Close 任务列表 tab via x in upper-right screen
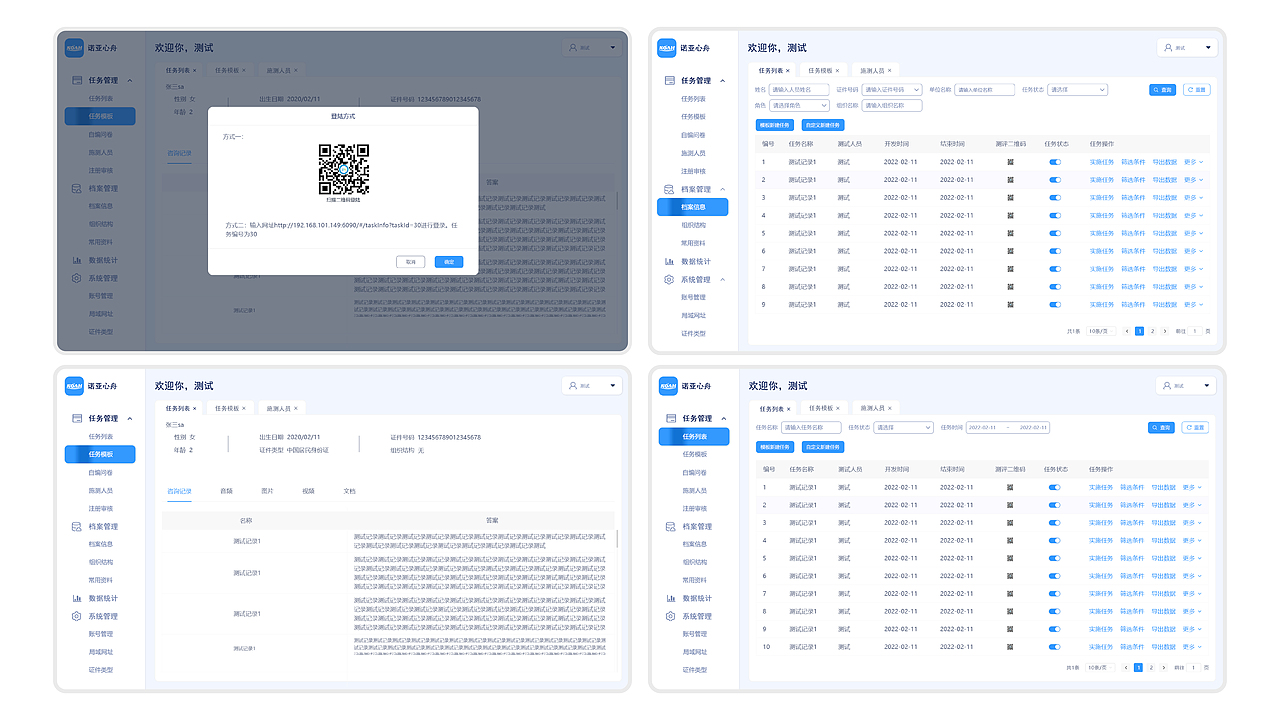The height and width of the screenshot is (720, 1280). coord(788,71)
